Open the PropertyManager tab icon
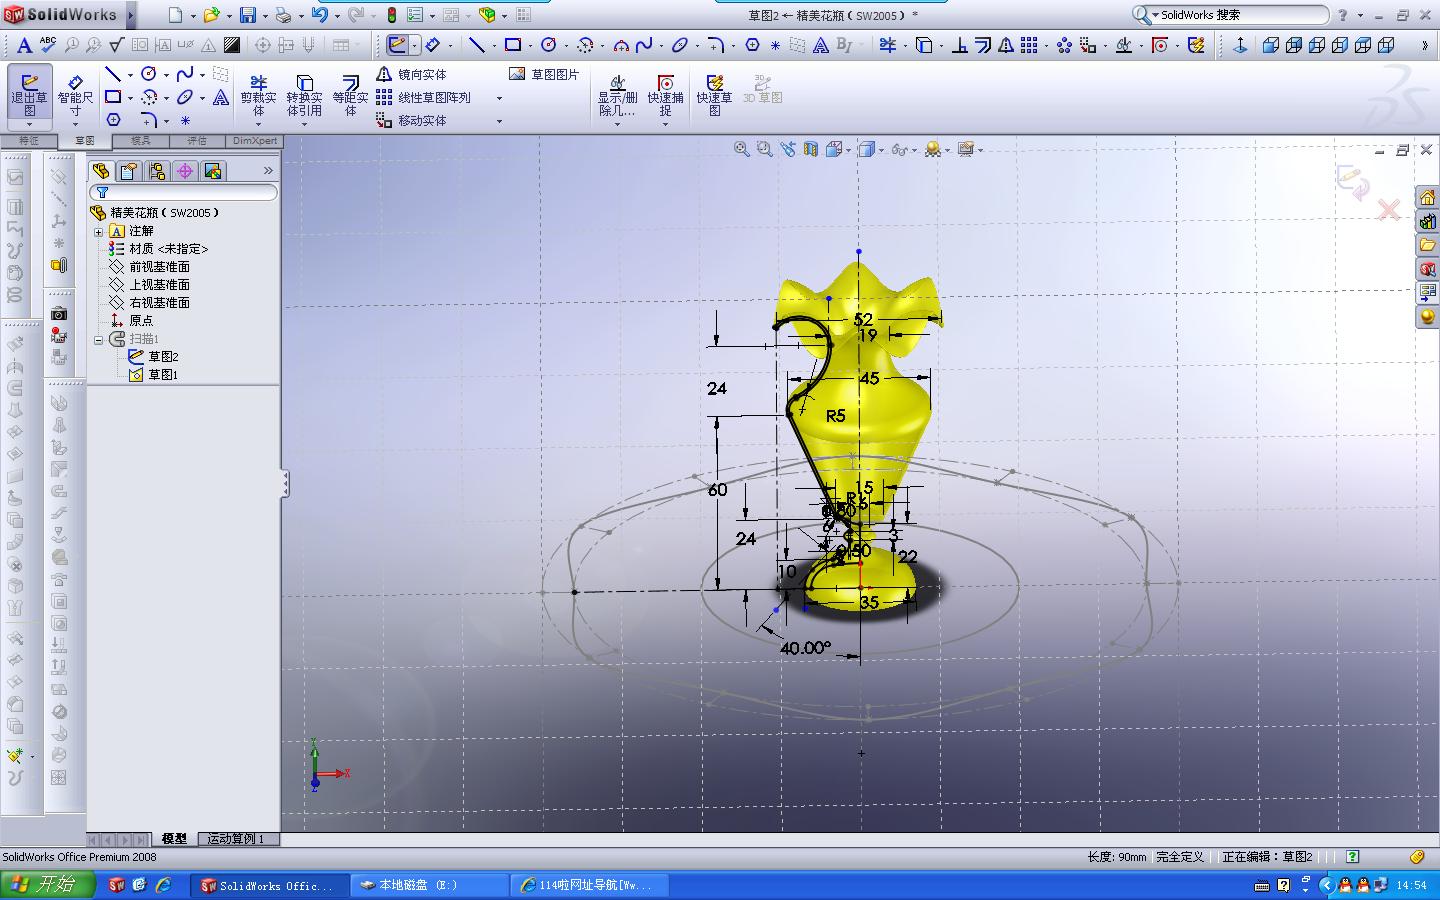 click(128, 171)
